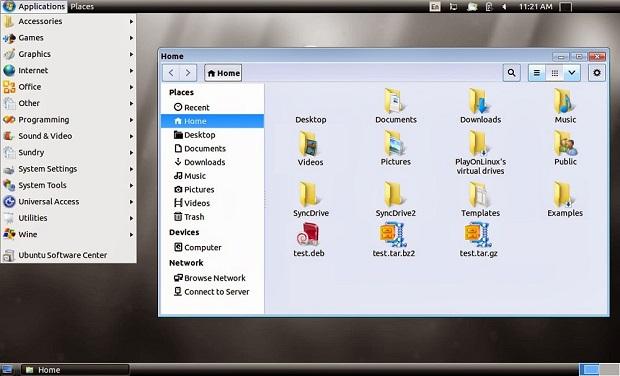
Task: Expand the Games submenu
Action: coord(68,38)
